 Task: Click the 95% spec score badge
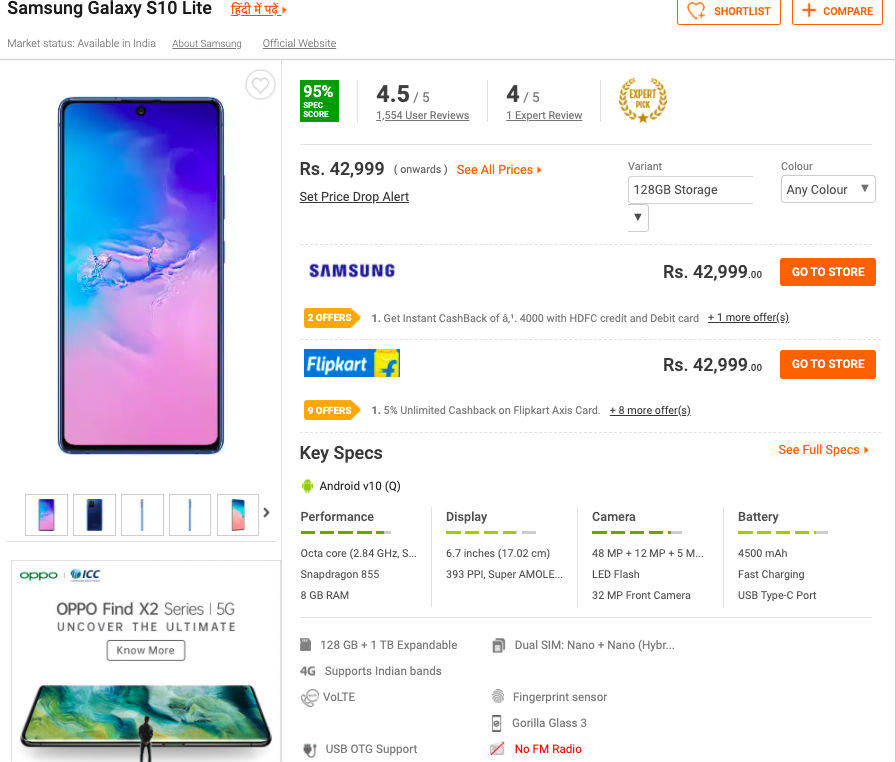tap(320, 101)
